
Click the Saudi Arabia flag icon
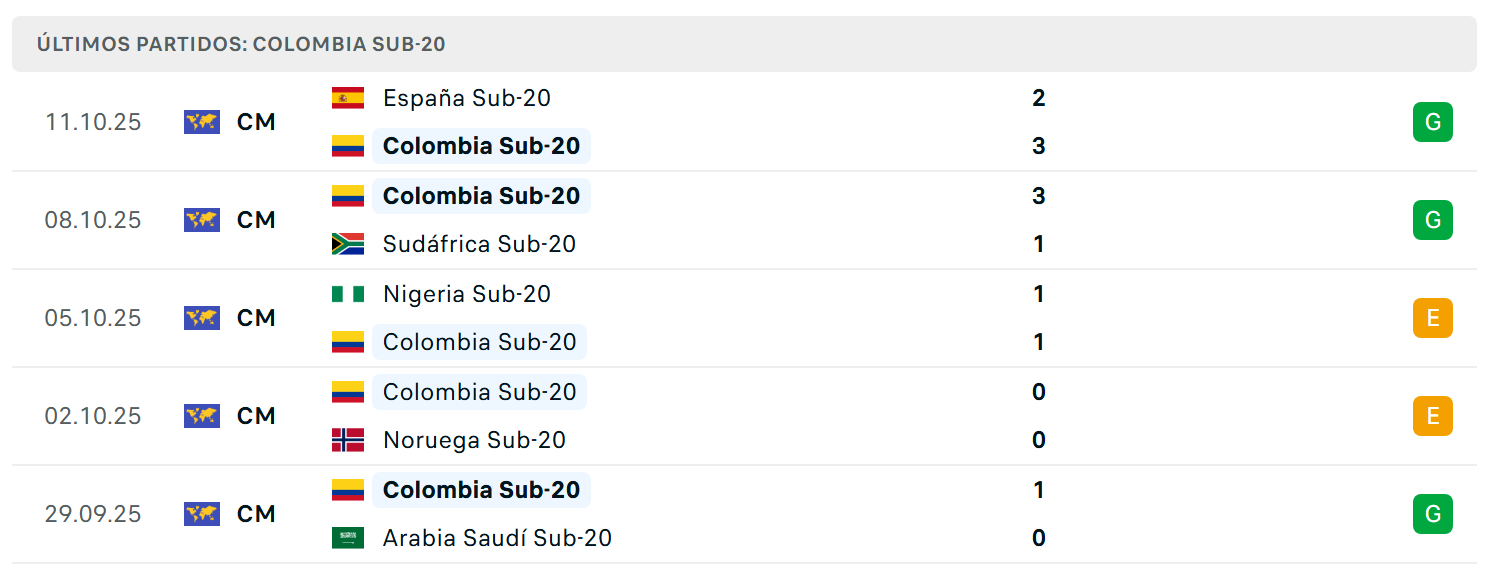[x=348, y=538]
